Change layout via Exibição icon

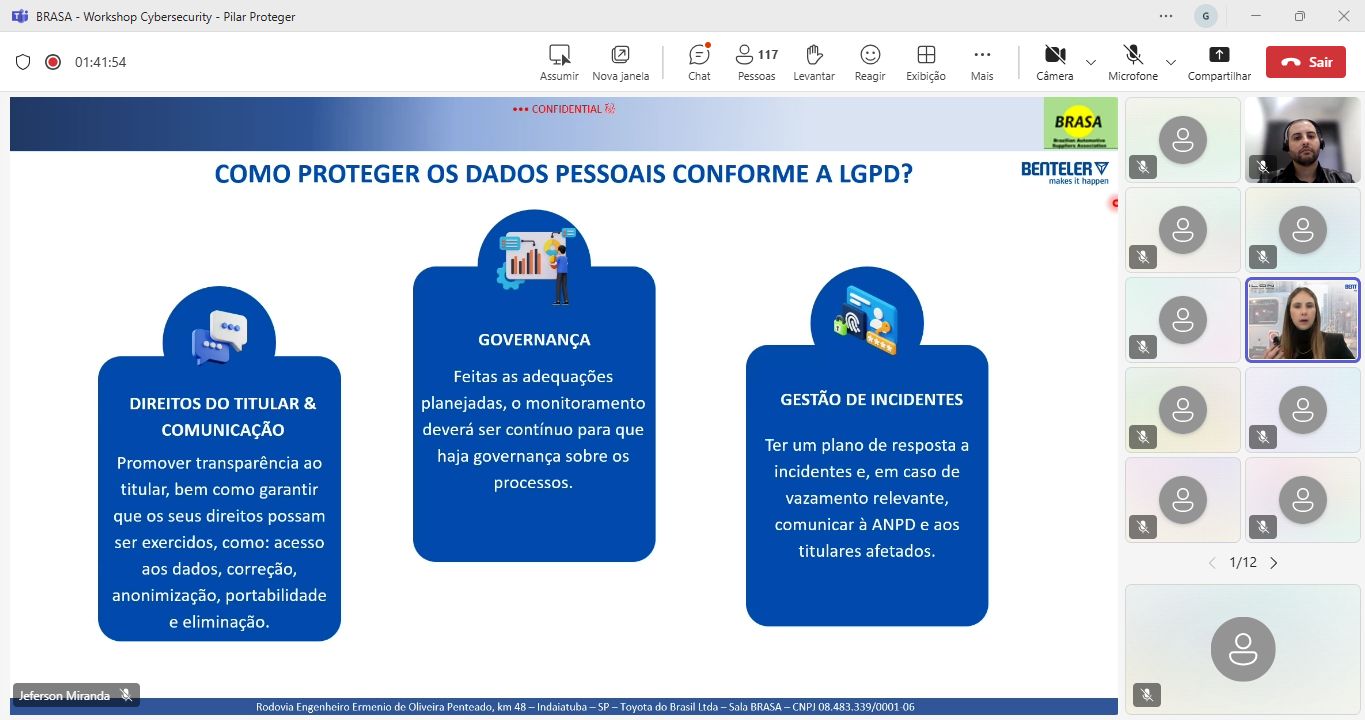click(x=926, y=62)
